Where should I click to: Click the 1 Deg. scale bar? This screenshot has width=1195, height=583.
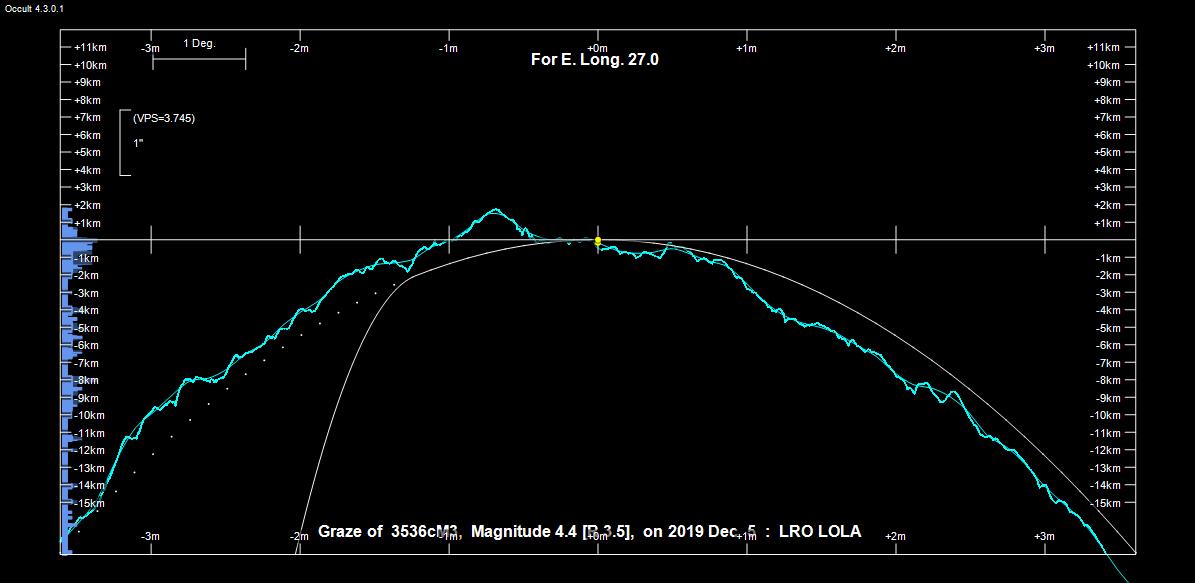[x=199, y=59]
